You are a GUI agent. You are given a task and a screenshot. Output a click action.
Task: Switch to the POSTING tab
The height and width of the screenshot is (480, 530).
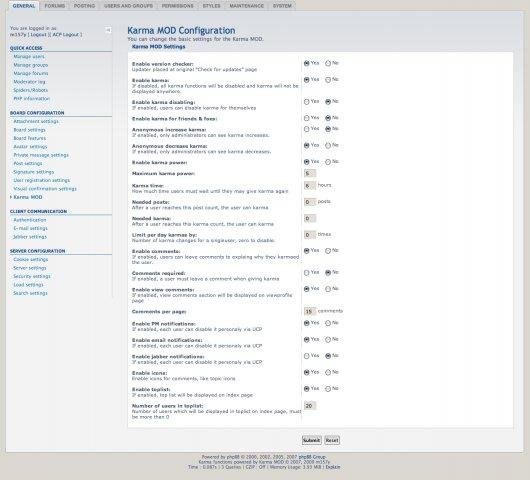point(84,6)
